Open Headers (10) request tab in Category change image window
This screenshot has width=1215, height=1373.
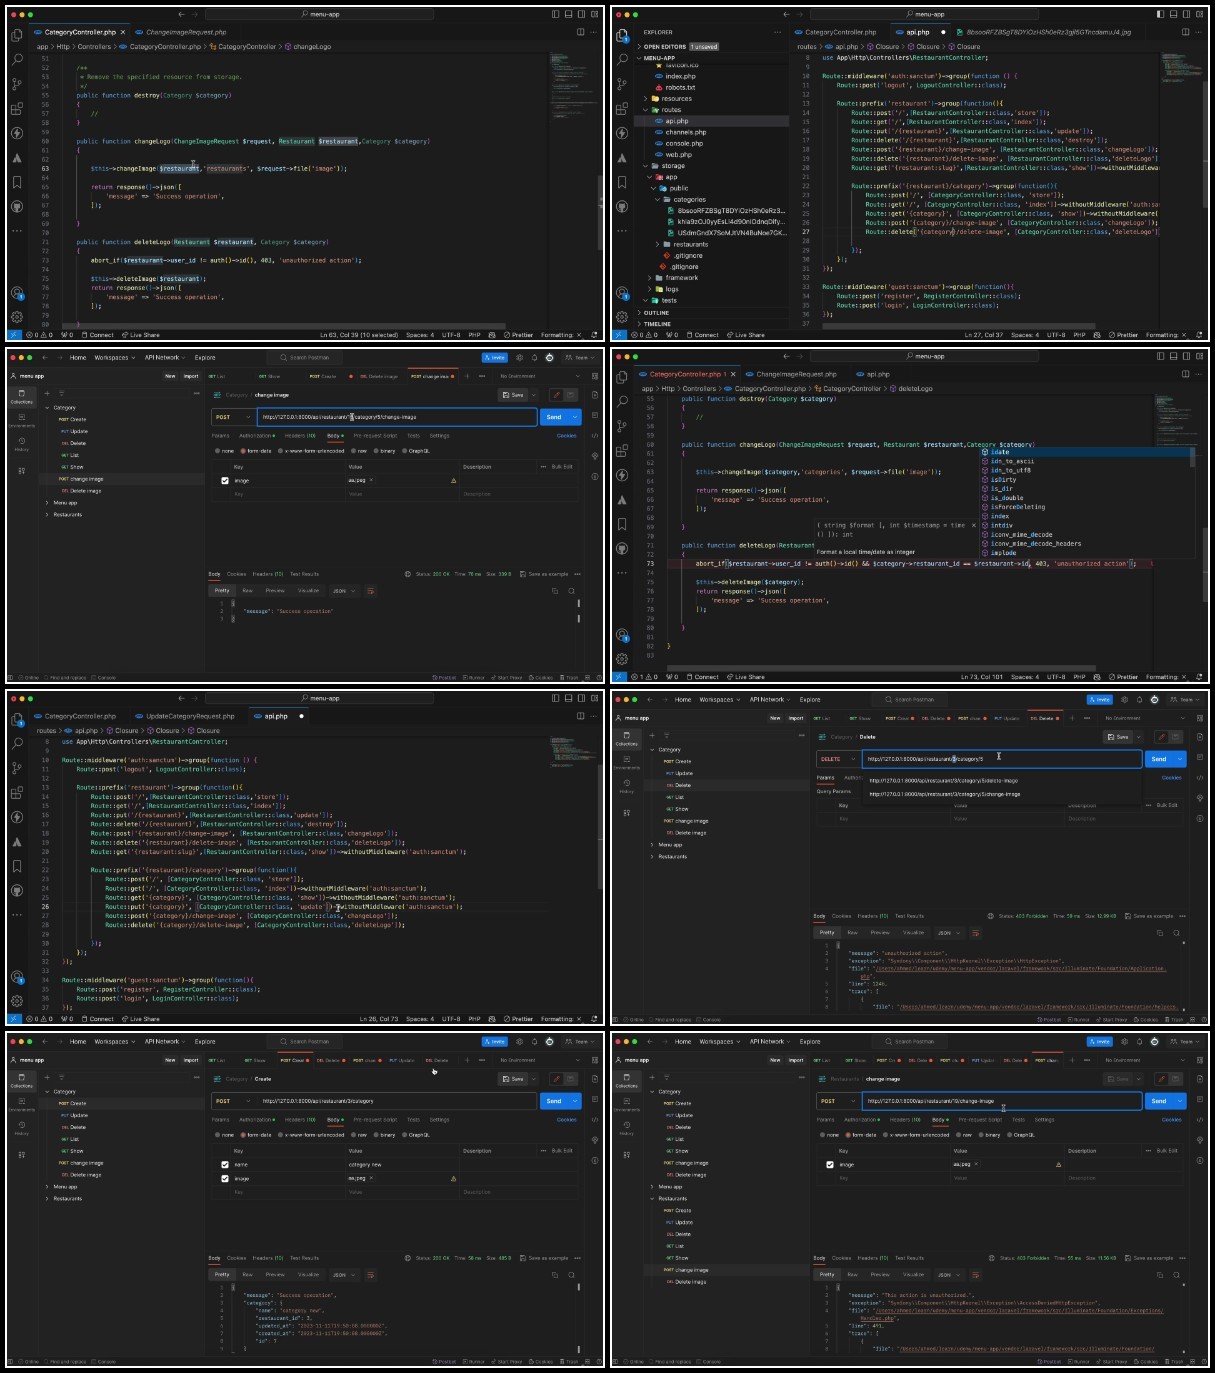click(300, 436)
